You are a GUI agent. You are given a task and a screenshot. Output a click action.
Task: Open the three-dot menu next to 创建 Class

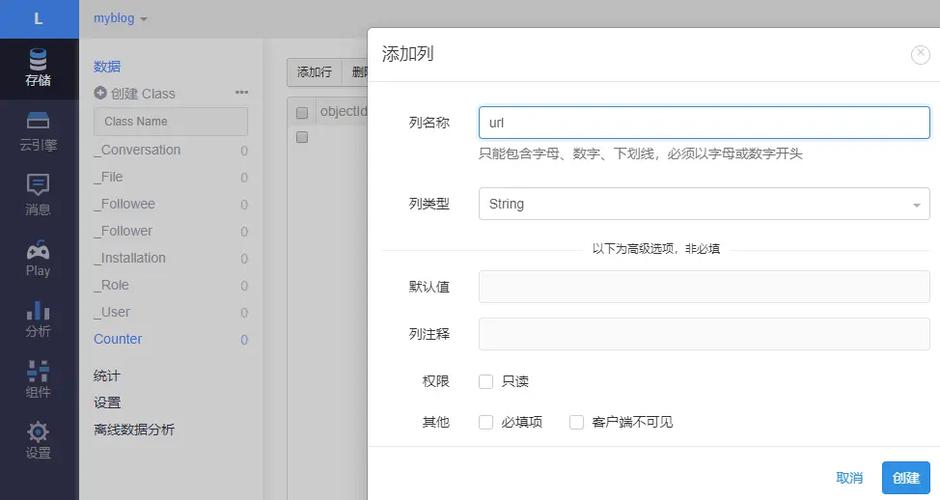(242, 92)
